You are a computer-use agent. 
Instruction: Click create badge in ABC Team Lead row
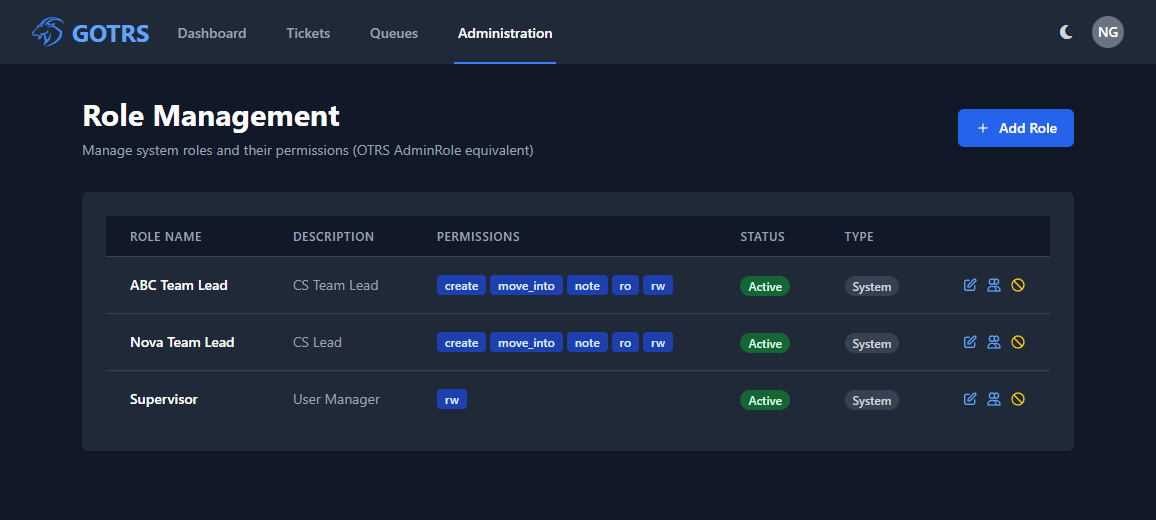click(462, 285)
